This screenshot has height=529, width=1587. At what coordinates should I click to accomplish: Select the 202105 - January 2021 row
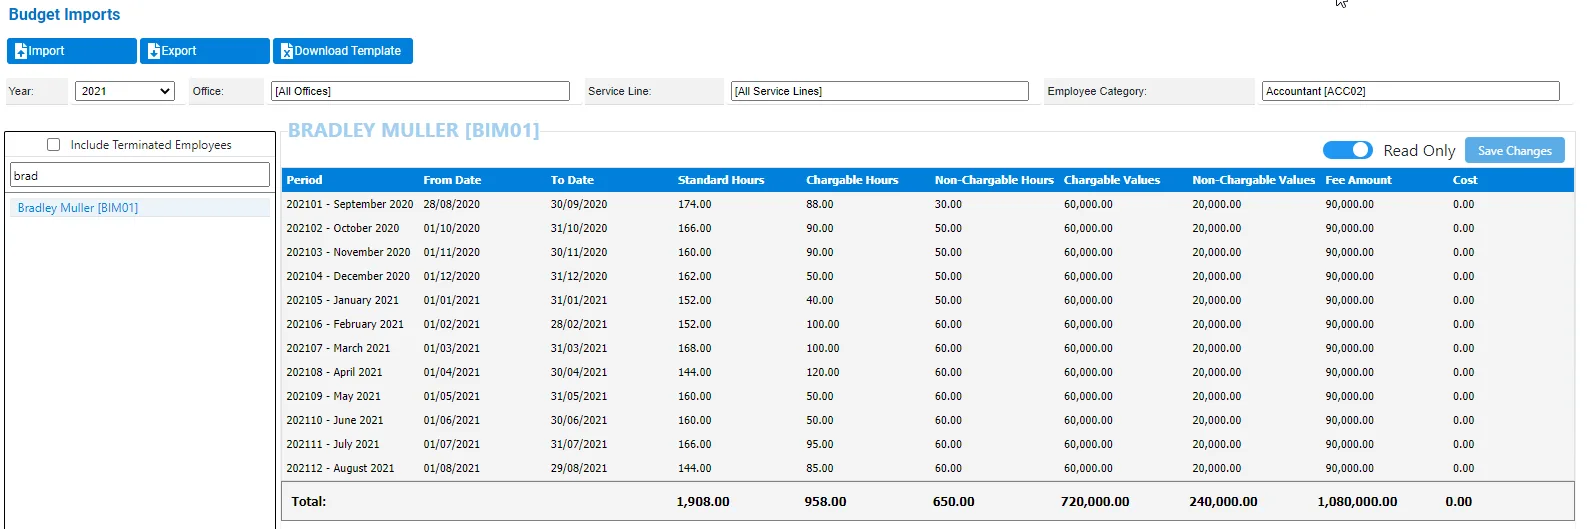click(x=927, y=300)
